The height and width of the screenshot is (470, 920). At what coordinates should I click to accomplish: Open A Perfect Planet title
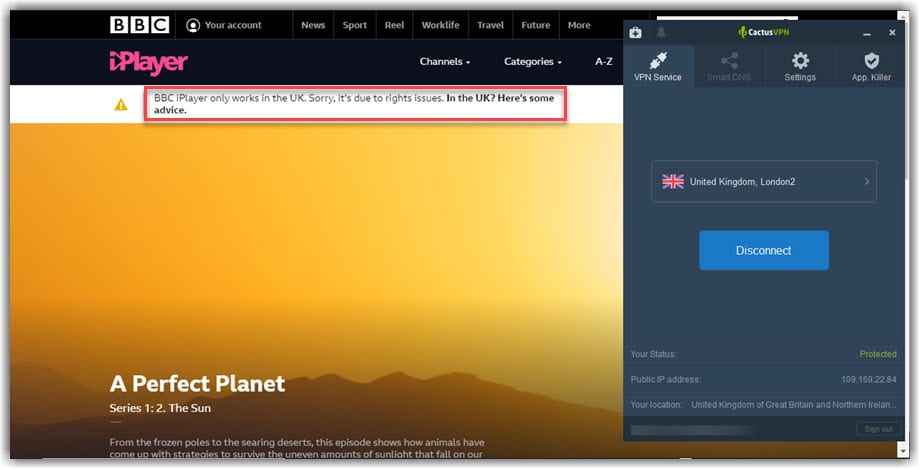197,384
